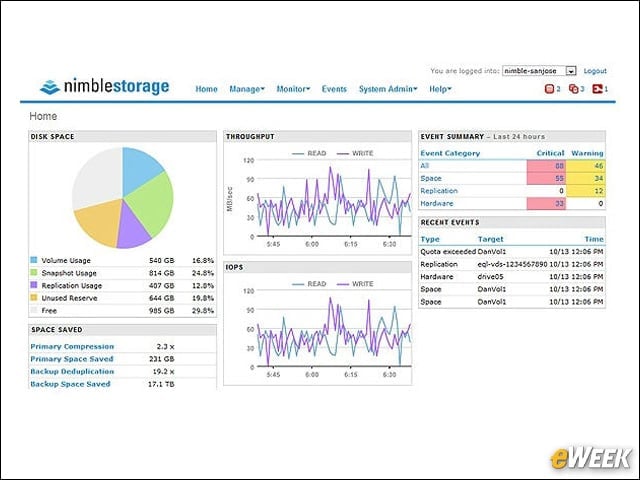640x480 pixels.
Task: Open the Primary Compression link
Action: (x=72, y=347)
